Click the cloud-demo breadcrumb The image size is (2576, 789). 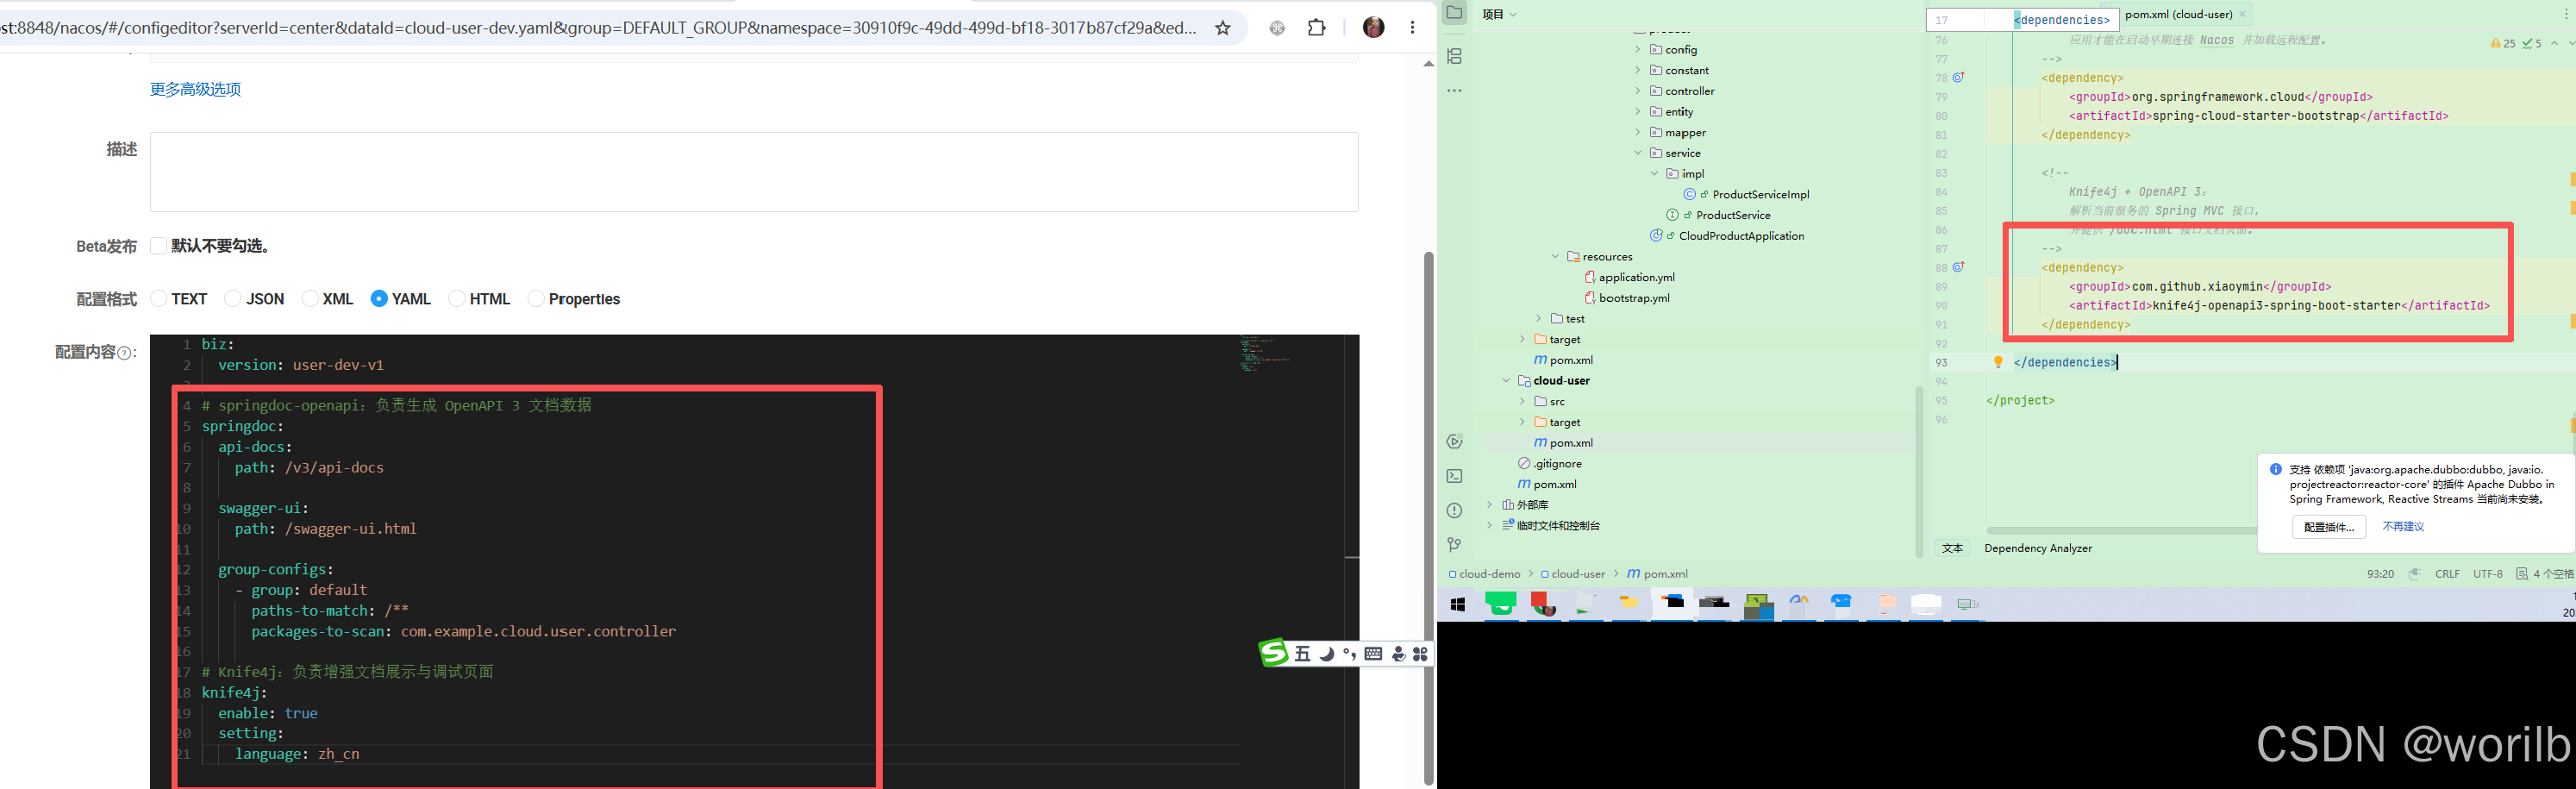1484,574
